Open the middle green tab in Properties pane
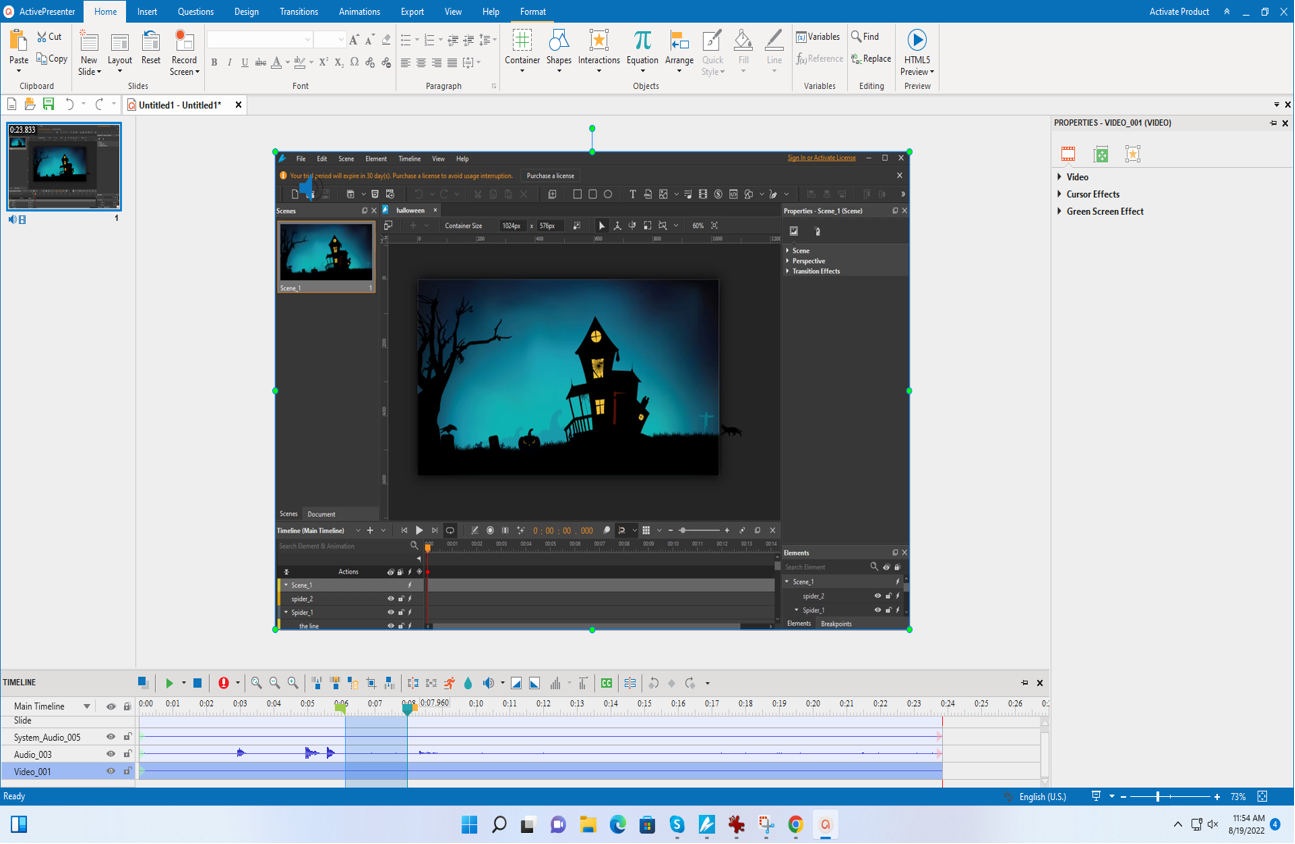1295x844 pixels. click(x=1101, y=155)
